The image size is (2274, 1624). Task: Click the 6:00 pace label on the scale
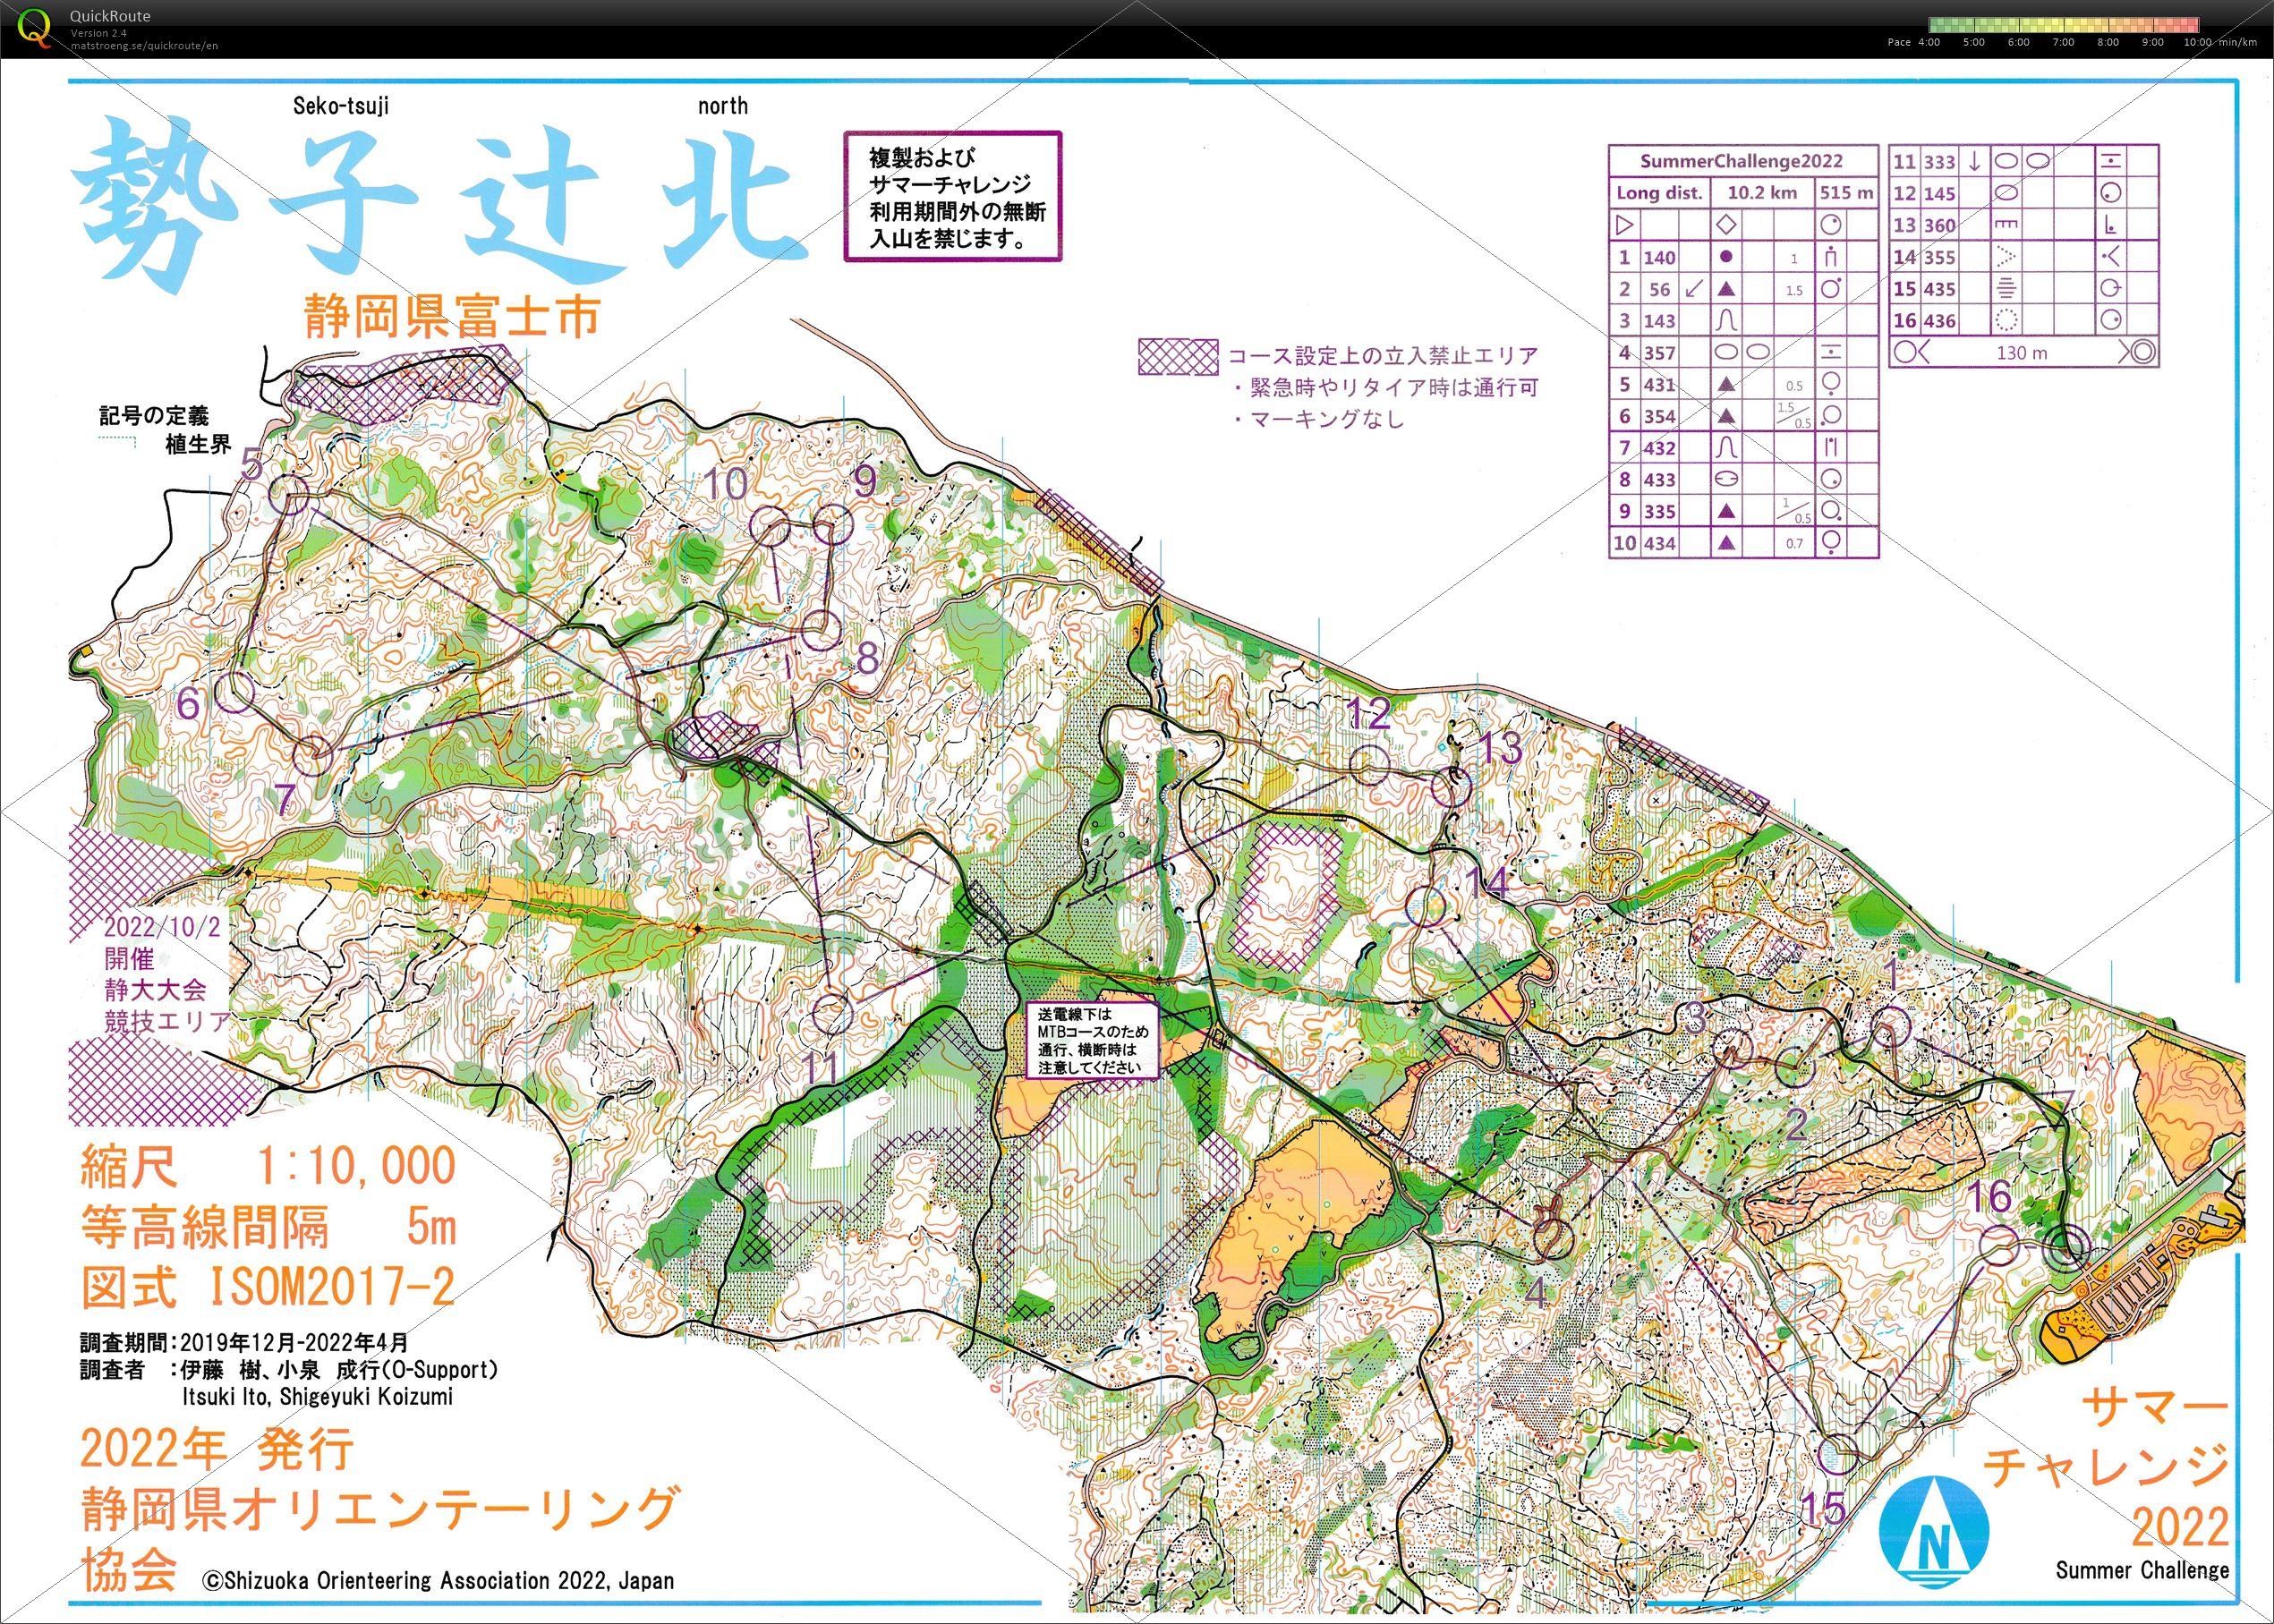click(2017, 42)
